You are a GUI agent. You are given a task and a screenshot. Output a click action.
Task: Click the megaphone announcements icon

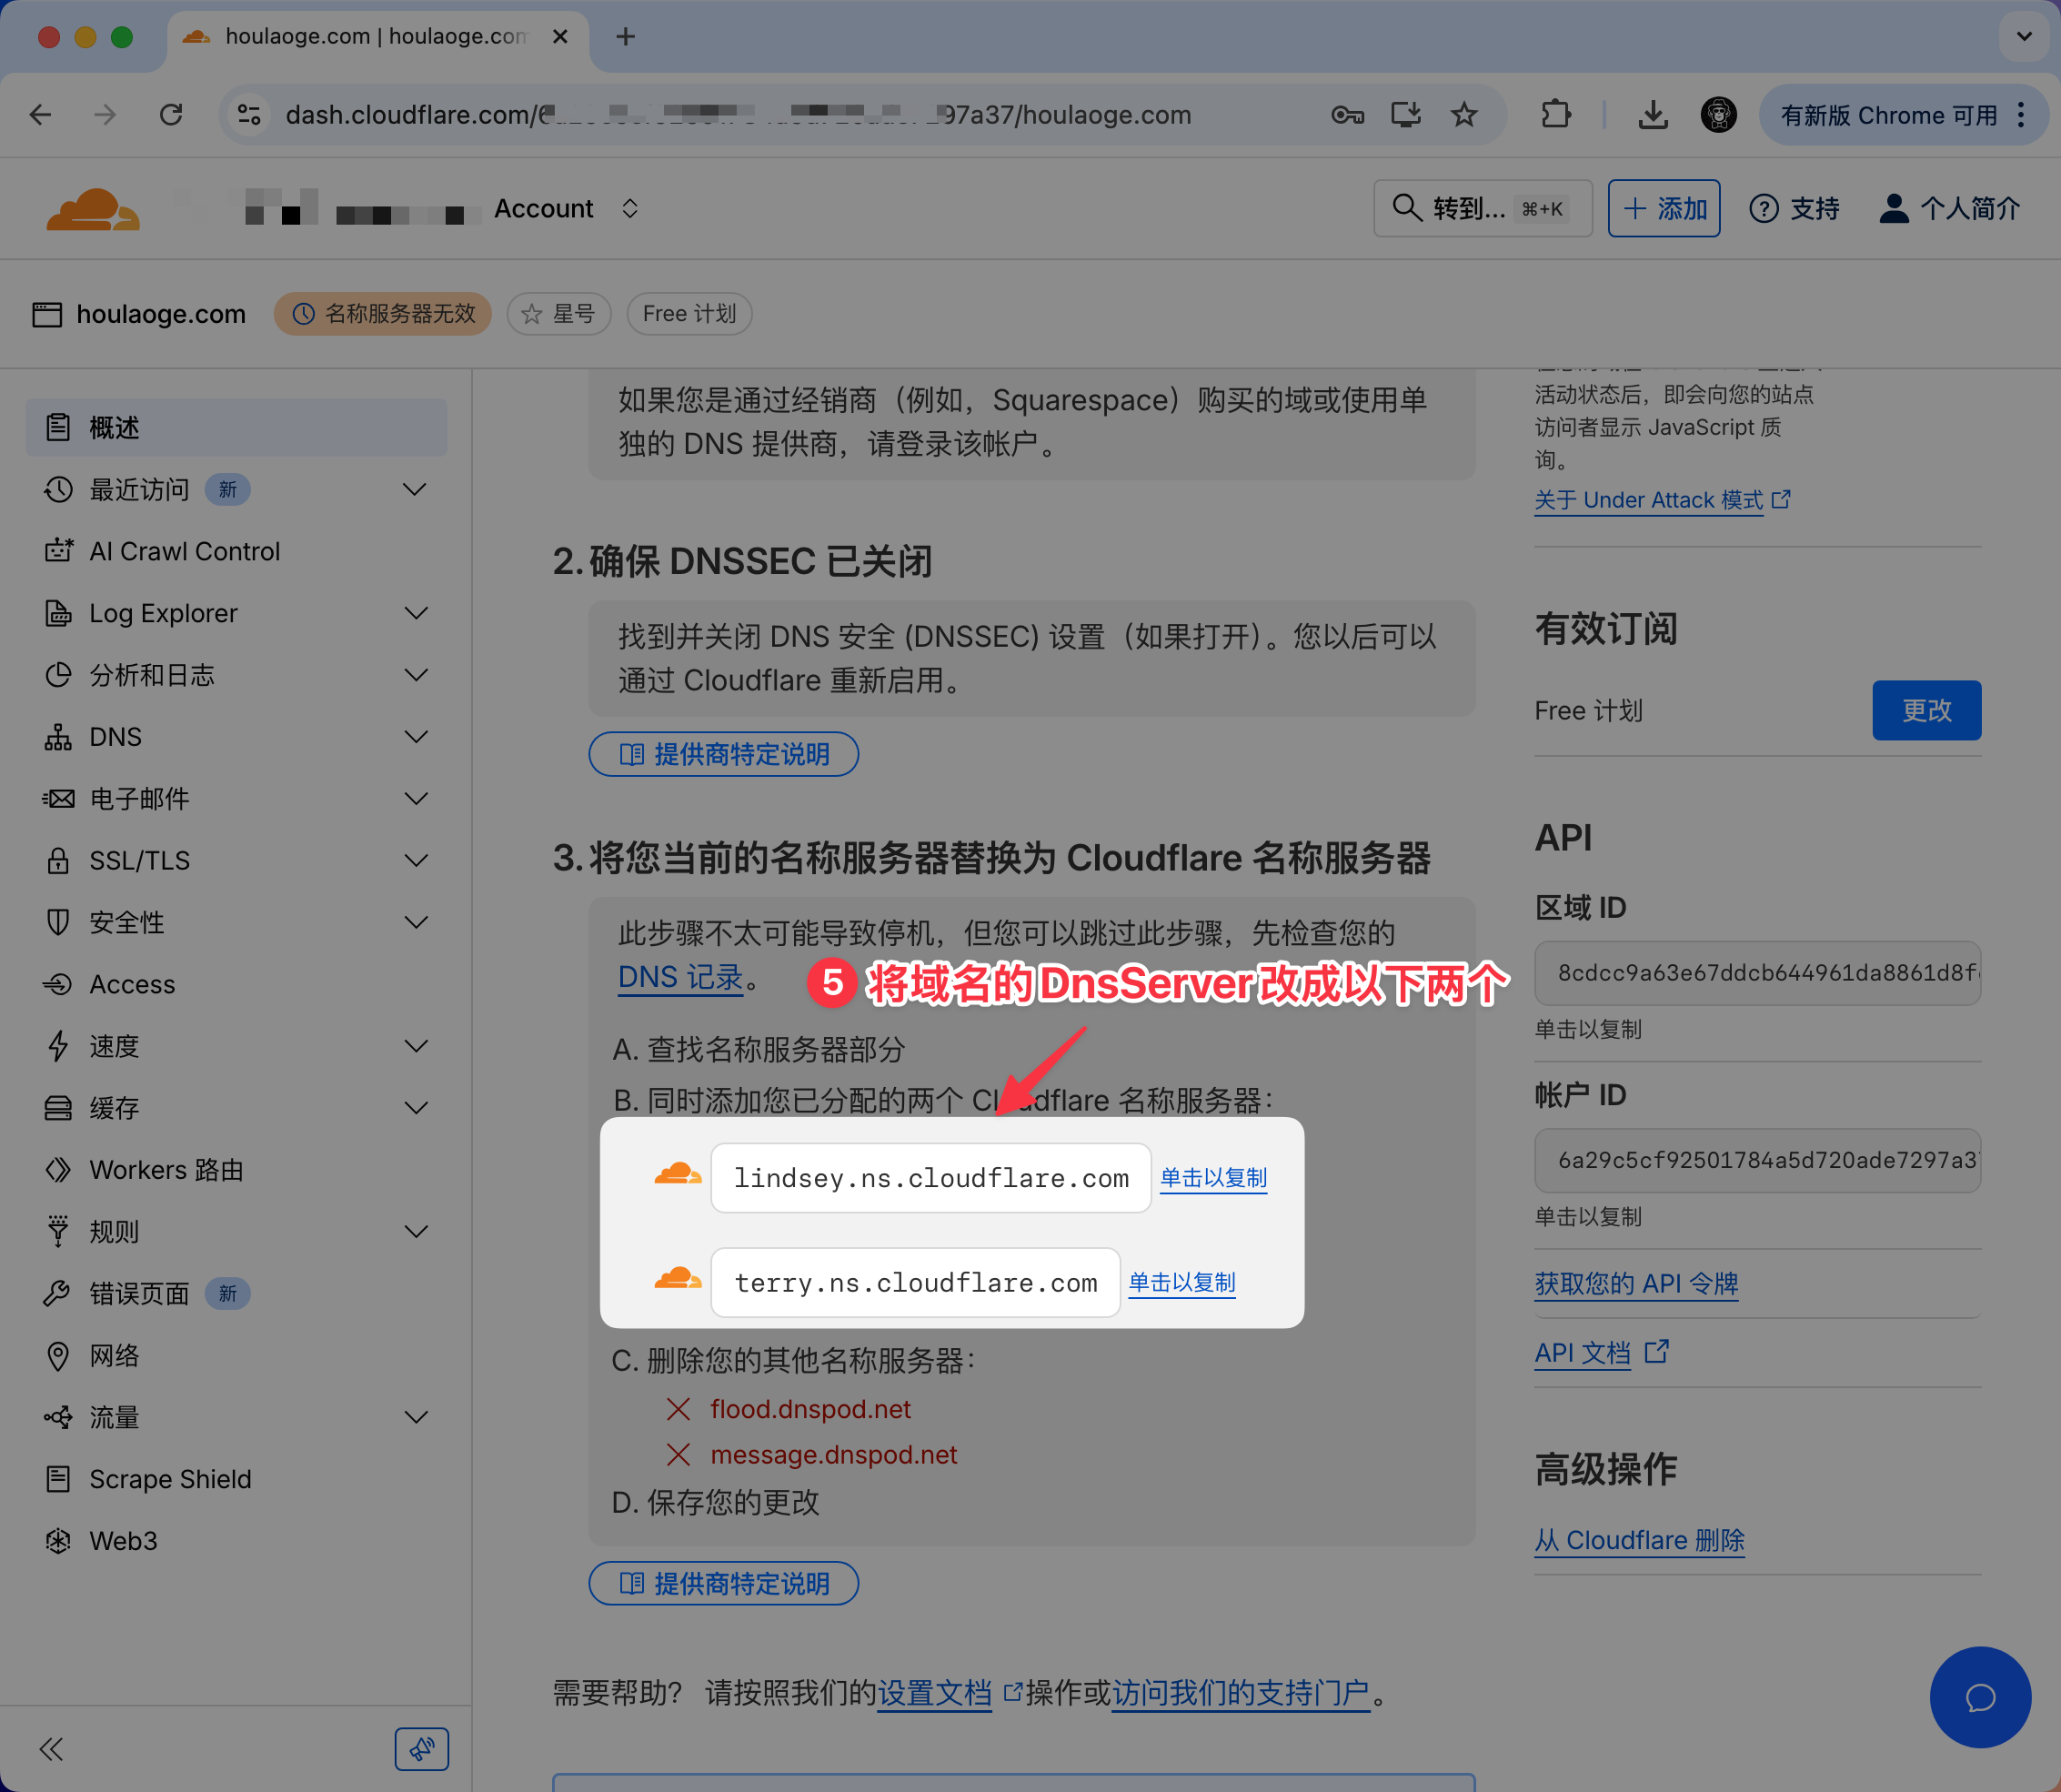point(421,1749)
